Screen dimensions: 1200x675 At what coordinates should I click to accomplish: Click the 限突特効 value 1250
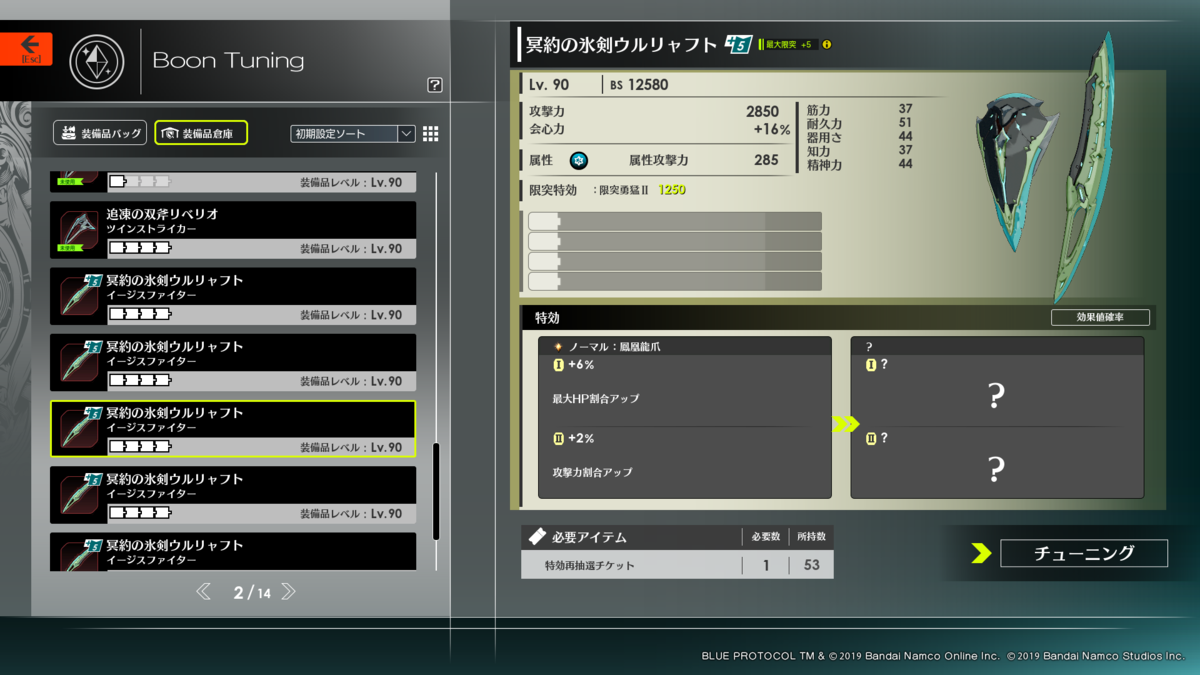tap(672, 190)
